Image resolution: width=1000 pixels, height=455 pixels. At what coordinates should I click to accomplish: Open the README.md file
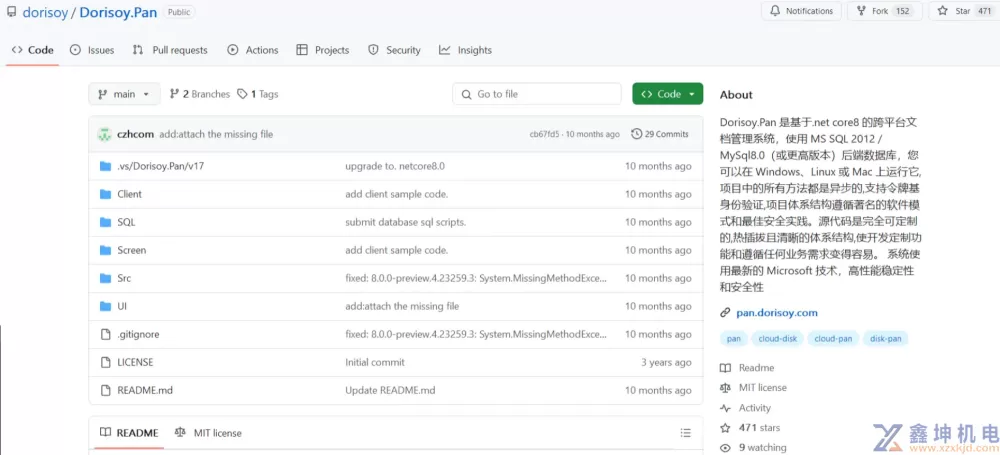pyautogui.click(x=145, y=391)
